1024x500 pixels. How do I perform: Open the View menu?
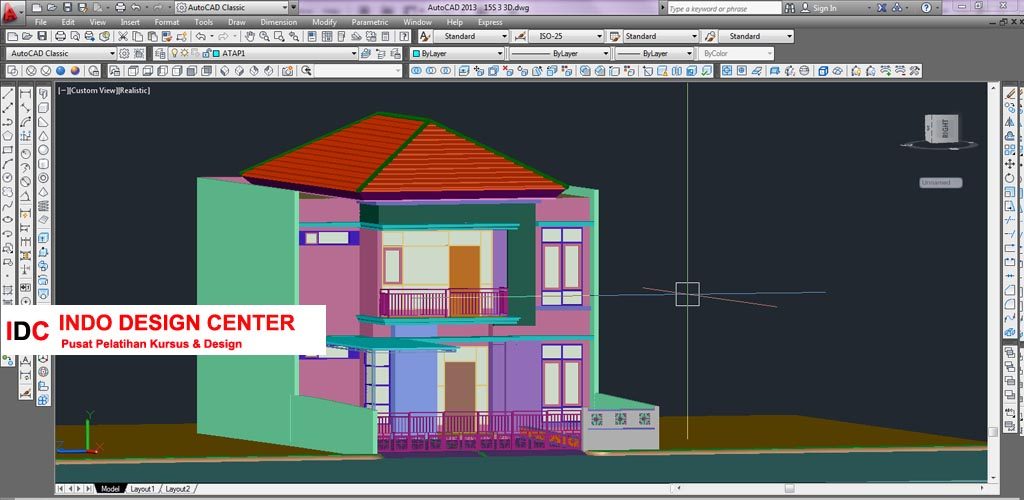(98, 22)
